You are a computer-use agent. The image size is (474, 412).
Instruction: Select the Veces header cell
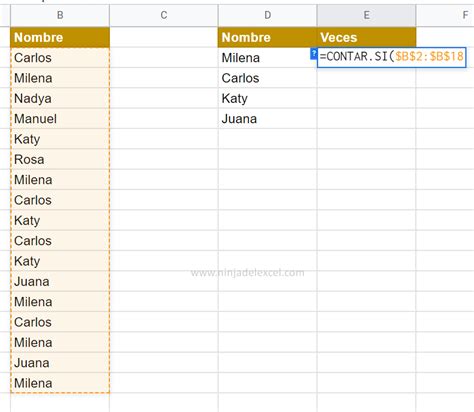(x=366, y=37)
